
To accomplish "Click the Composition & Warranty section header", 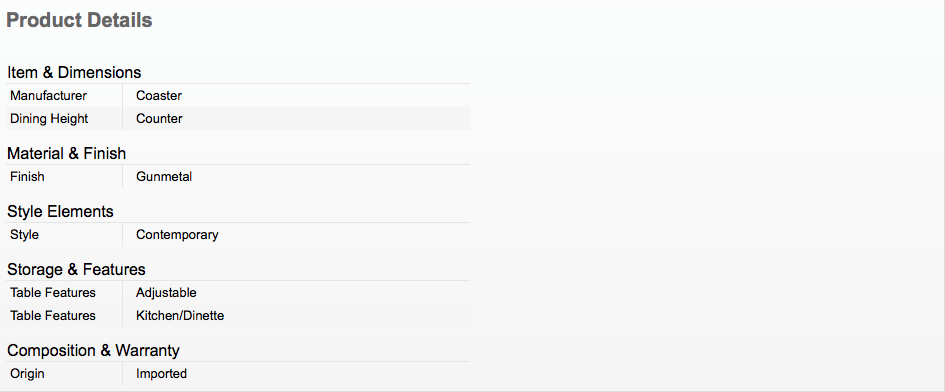I will 93,350.
